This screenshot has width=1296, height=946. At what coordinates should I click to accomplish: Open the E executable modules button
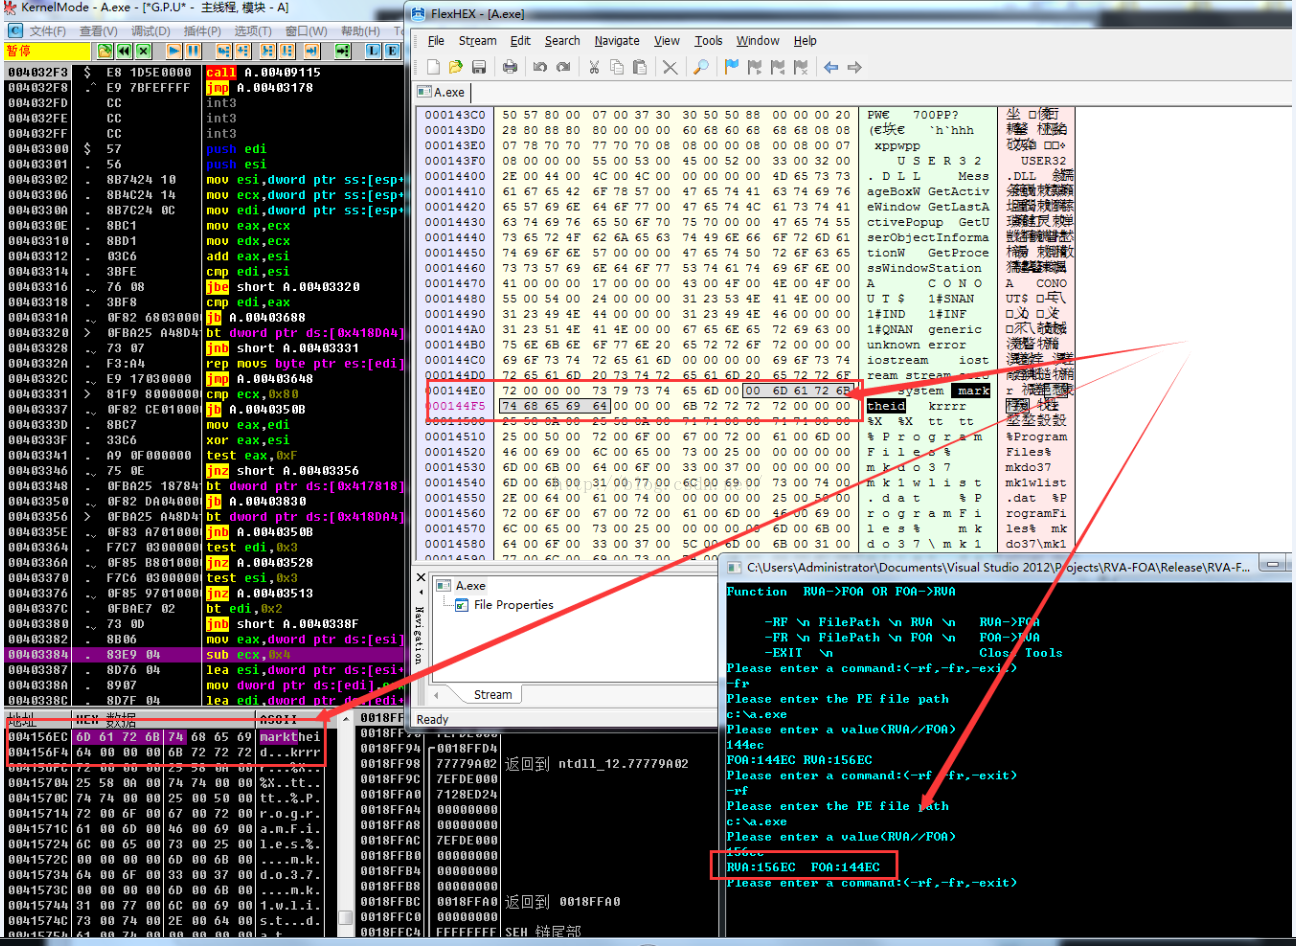pyautogui.click(x=393, y=51)
